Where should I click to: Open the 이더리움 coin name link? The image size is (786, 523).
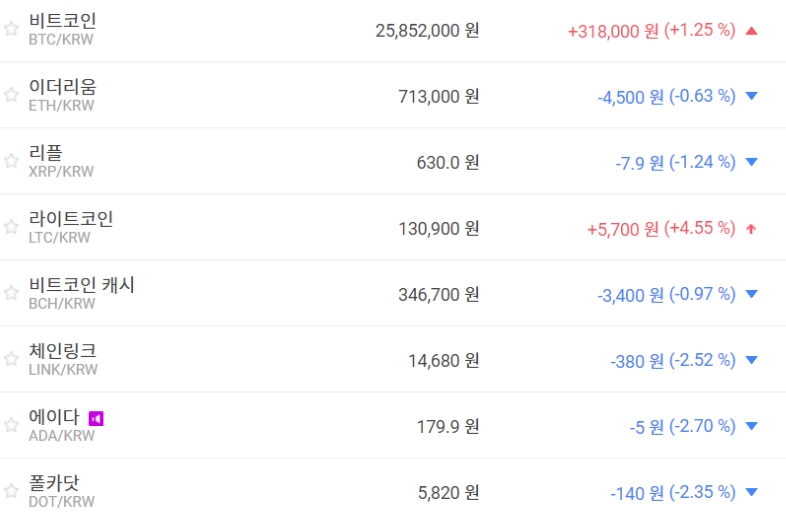point(63,87)
